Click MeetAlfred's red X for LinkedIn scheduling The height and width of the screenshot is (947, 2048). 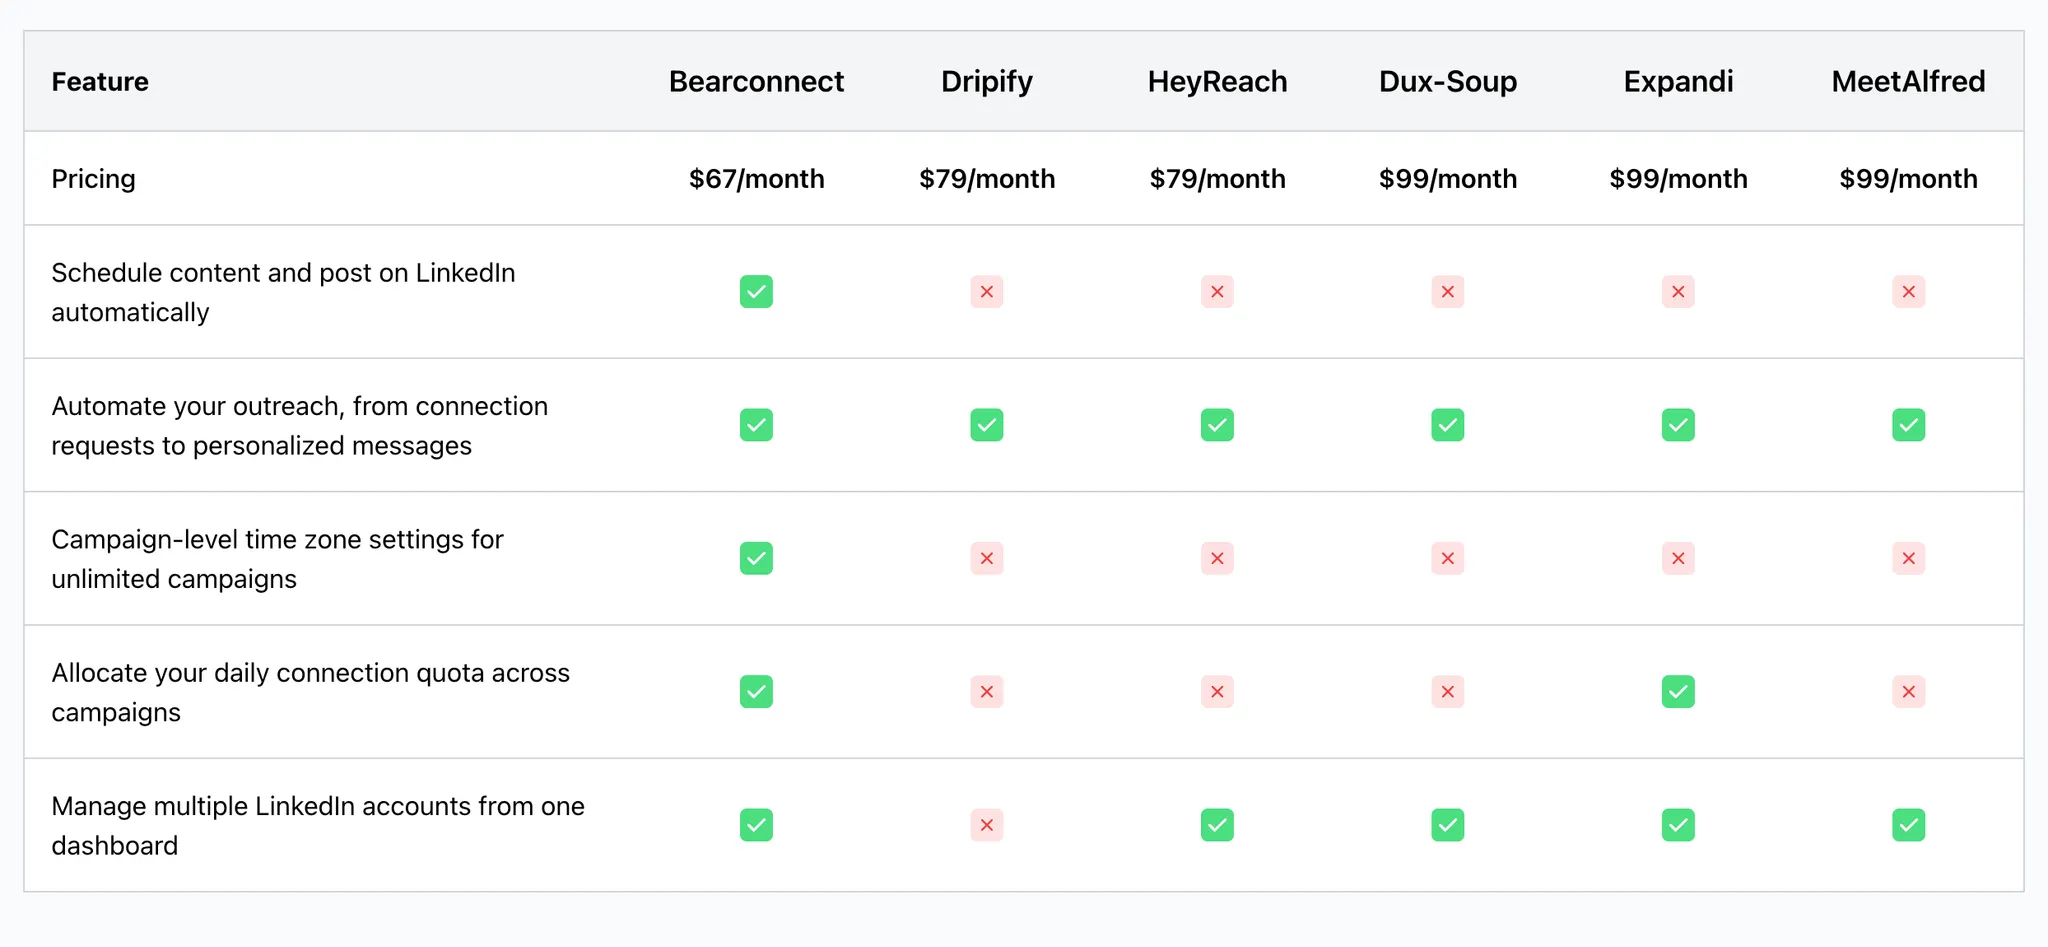1908,292
